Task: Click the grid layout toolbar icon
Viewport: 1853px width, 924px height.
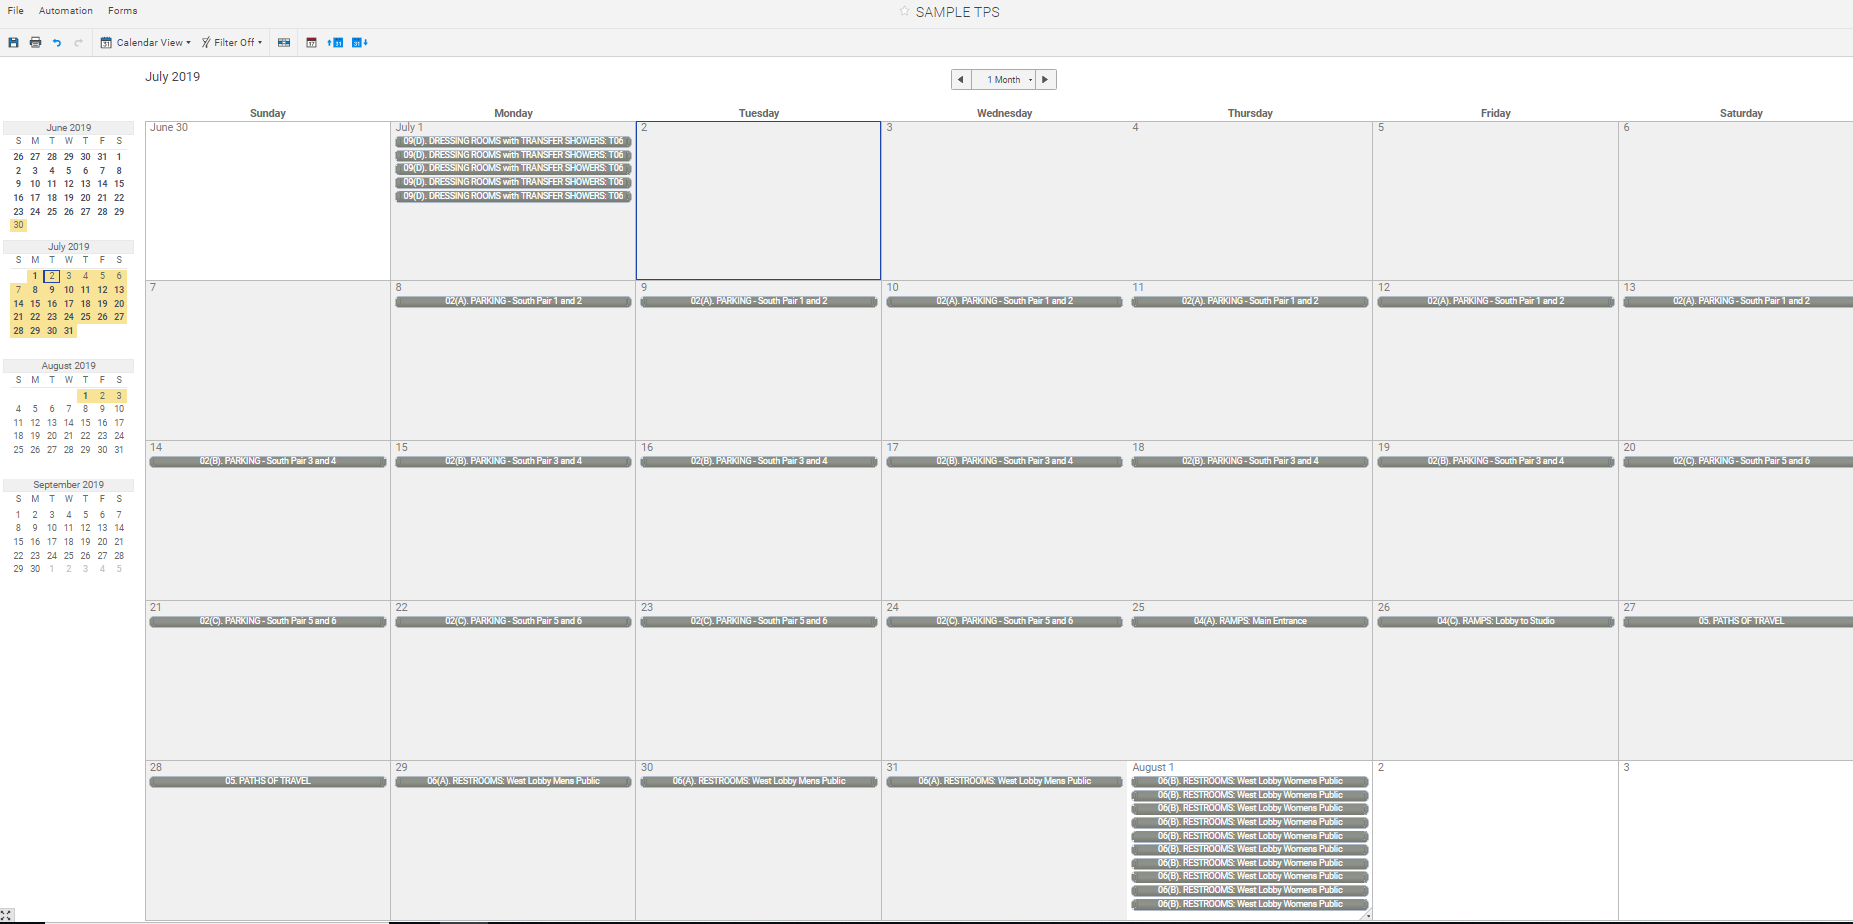Action: (284, 42)
